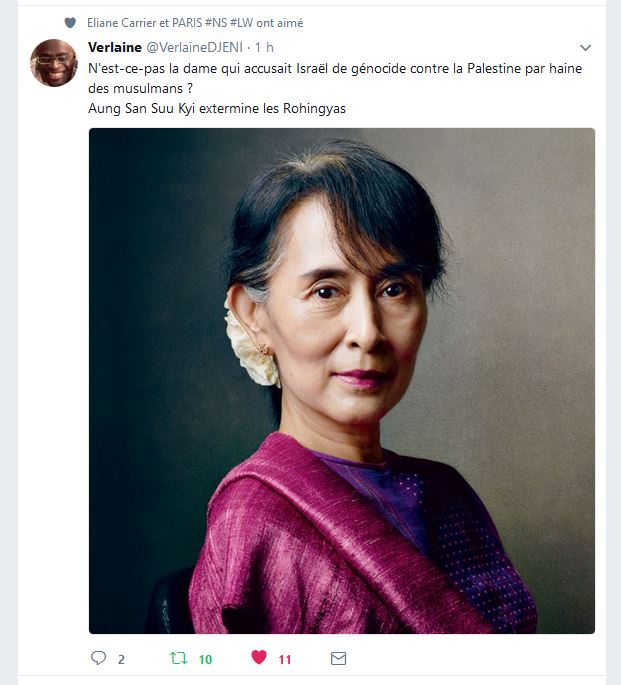Open the tweet options chevron menu
The height and width of the screenshot is (685, 621).
coord(585,48)
